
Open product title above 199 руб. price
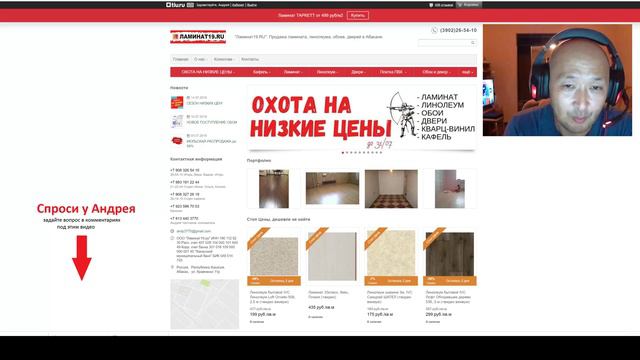[273, 297]
